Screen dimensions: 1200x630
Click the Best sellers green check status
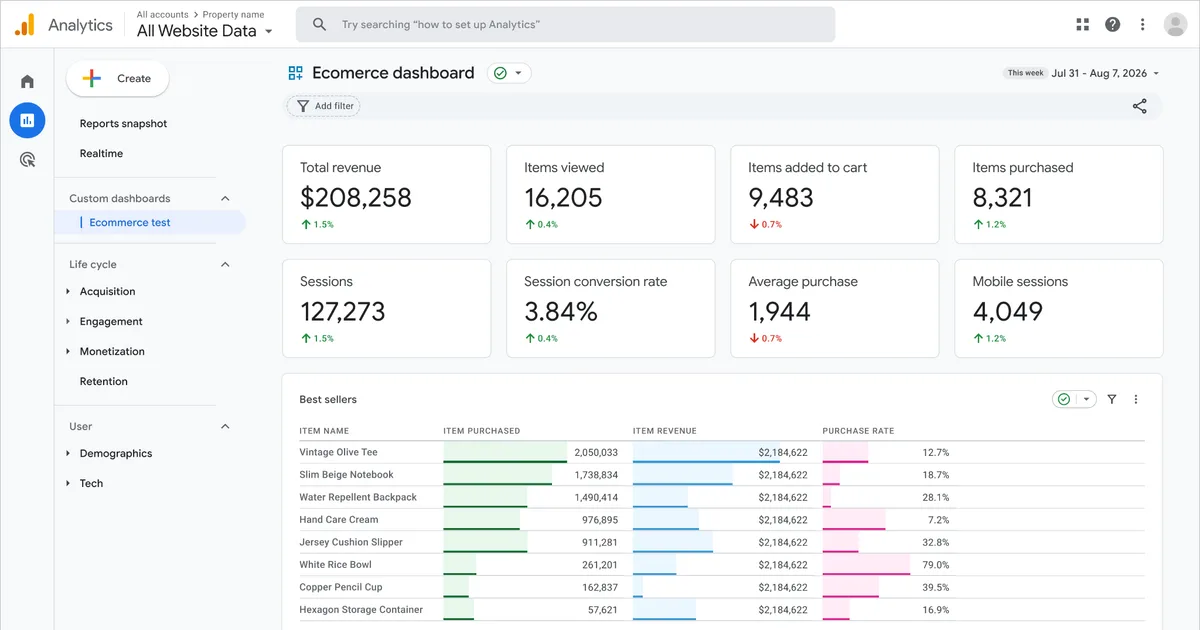[1064, 399]
